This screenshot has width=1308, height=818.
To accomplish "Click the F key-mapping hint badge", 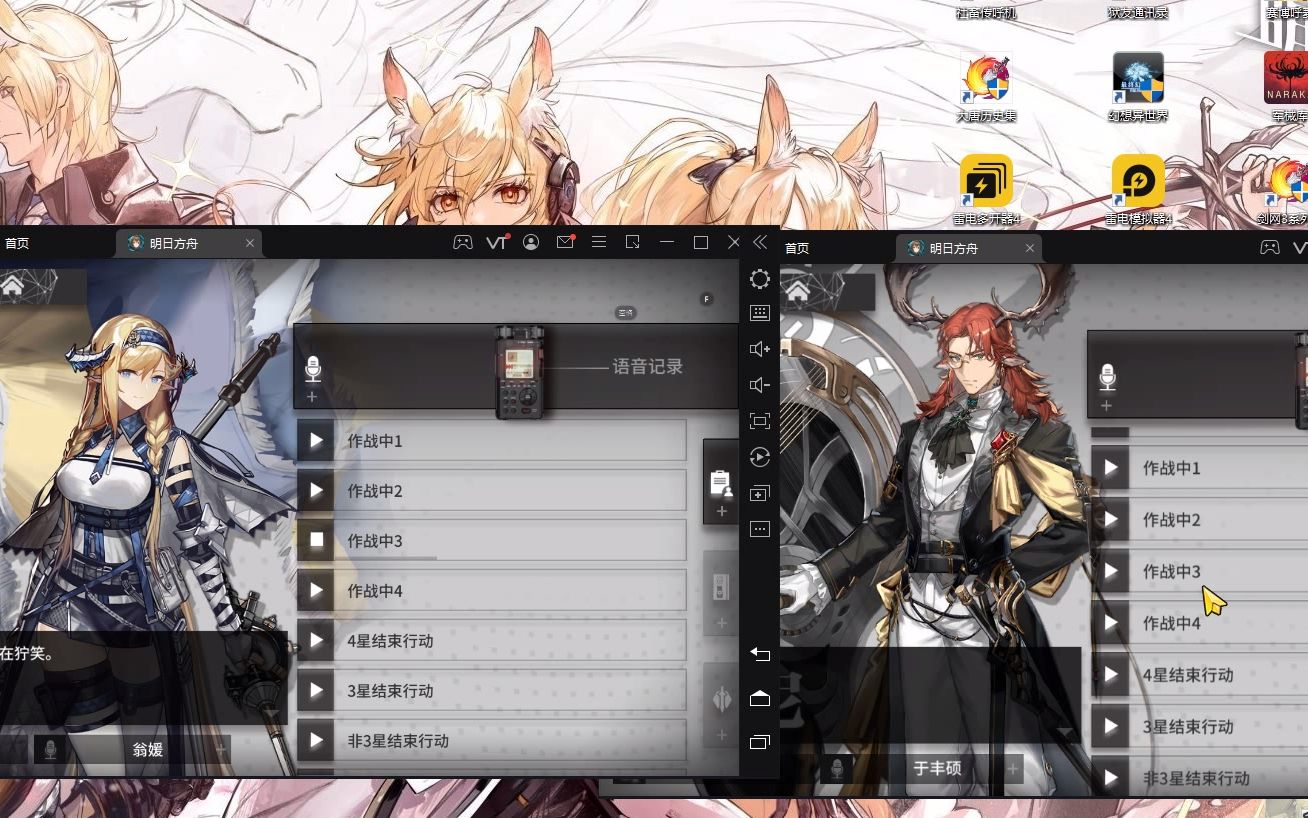I will pyautogui.click(x=706, y=299).
